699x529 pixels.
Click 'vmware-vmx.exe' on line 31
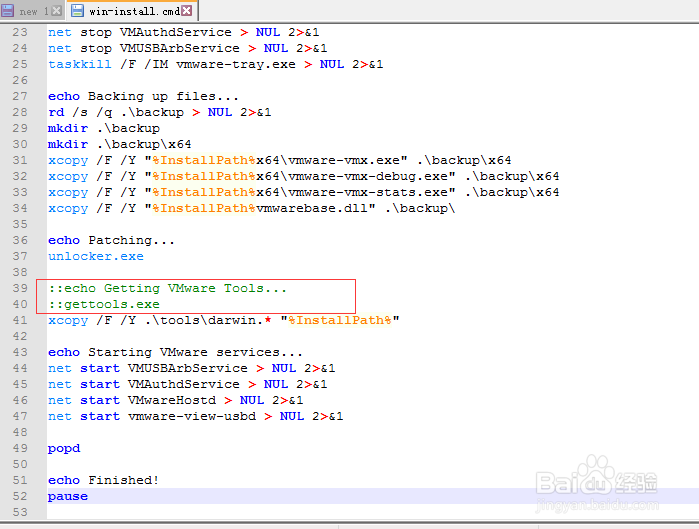click(x=344, y=160)
